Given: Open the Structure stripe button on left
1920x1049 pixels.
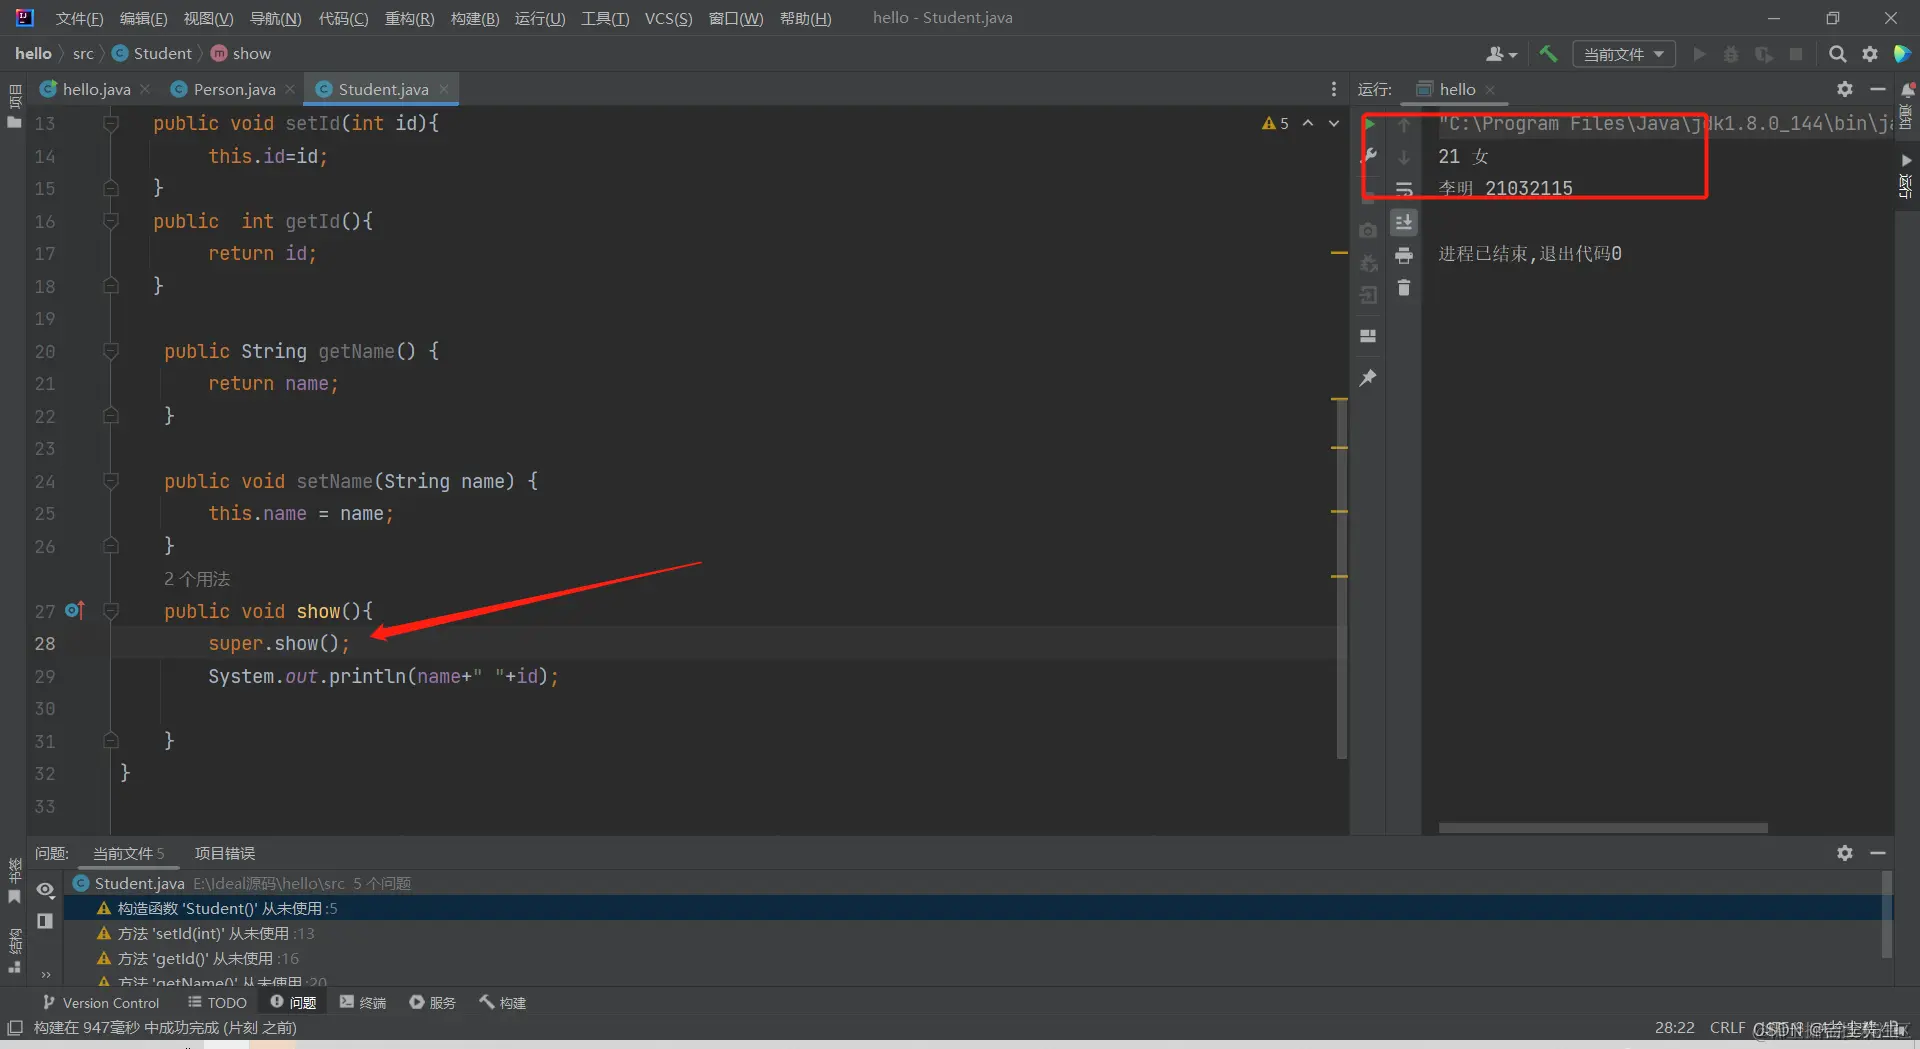Looking at the screenshot, I should 14,951.
